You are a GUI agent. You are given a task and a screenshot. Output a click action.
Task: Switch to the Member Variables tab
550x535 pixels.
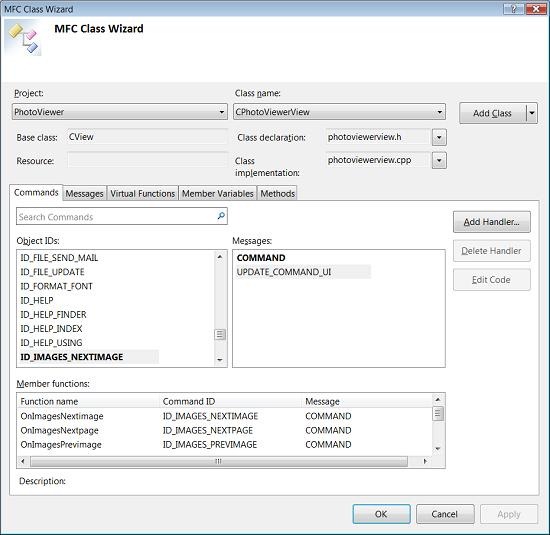tap(217, 193)
